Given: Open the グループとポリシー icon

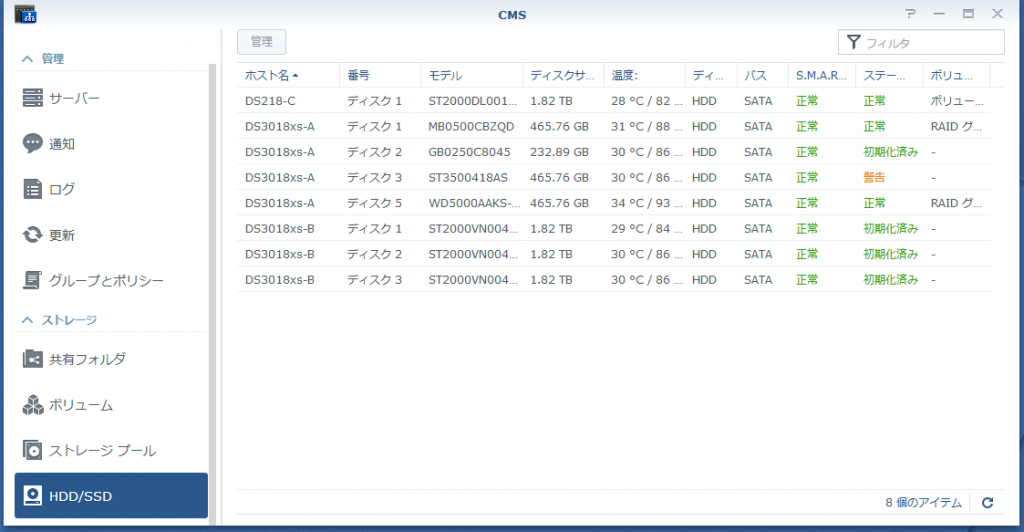Looking at the screenshot, I should tap(32, 280).
